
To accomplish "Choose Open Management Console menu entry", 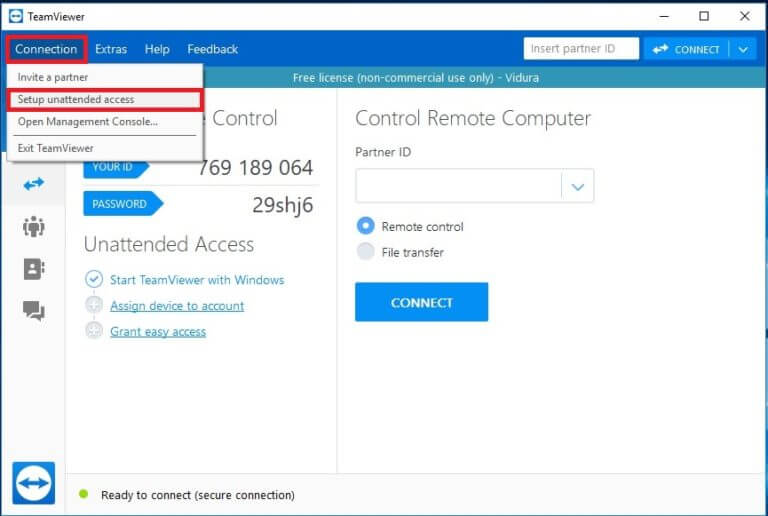I will click(105, 121).
